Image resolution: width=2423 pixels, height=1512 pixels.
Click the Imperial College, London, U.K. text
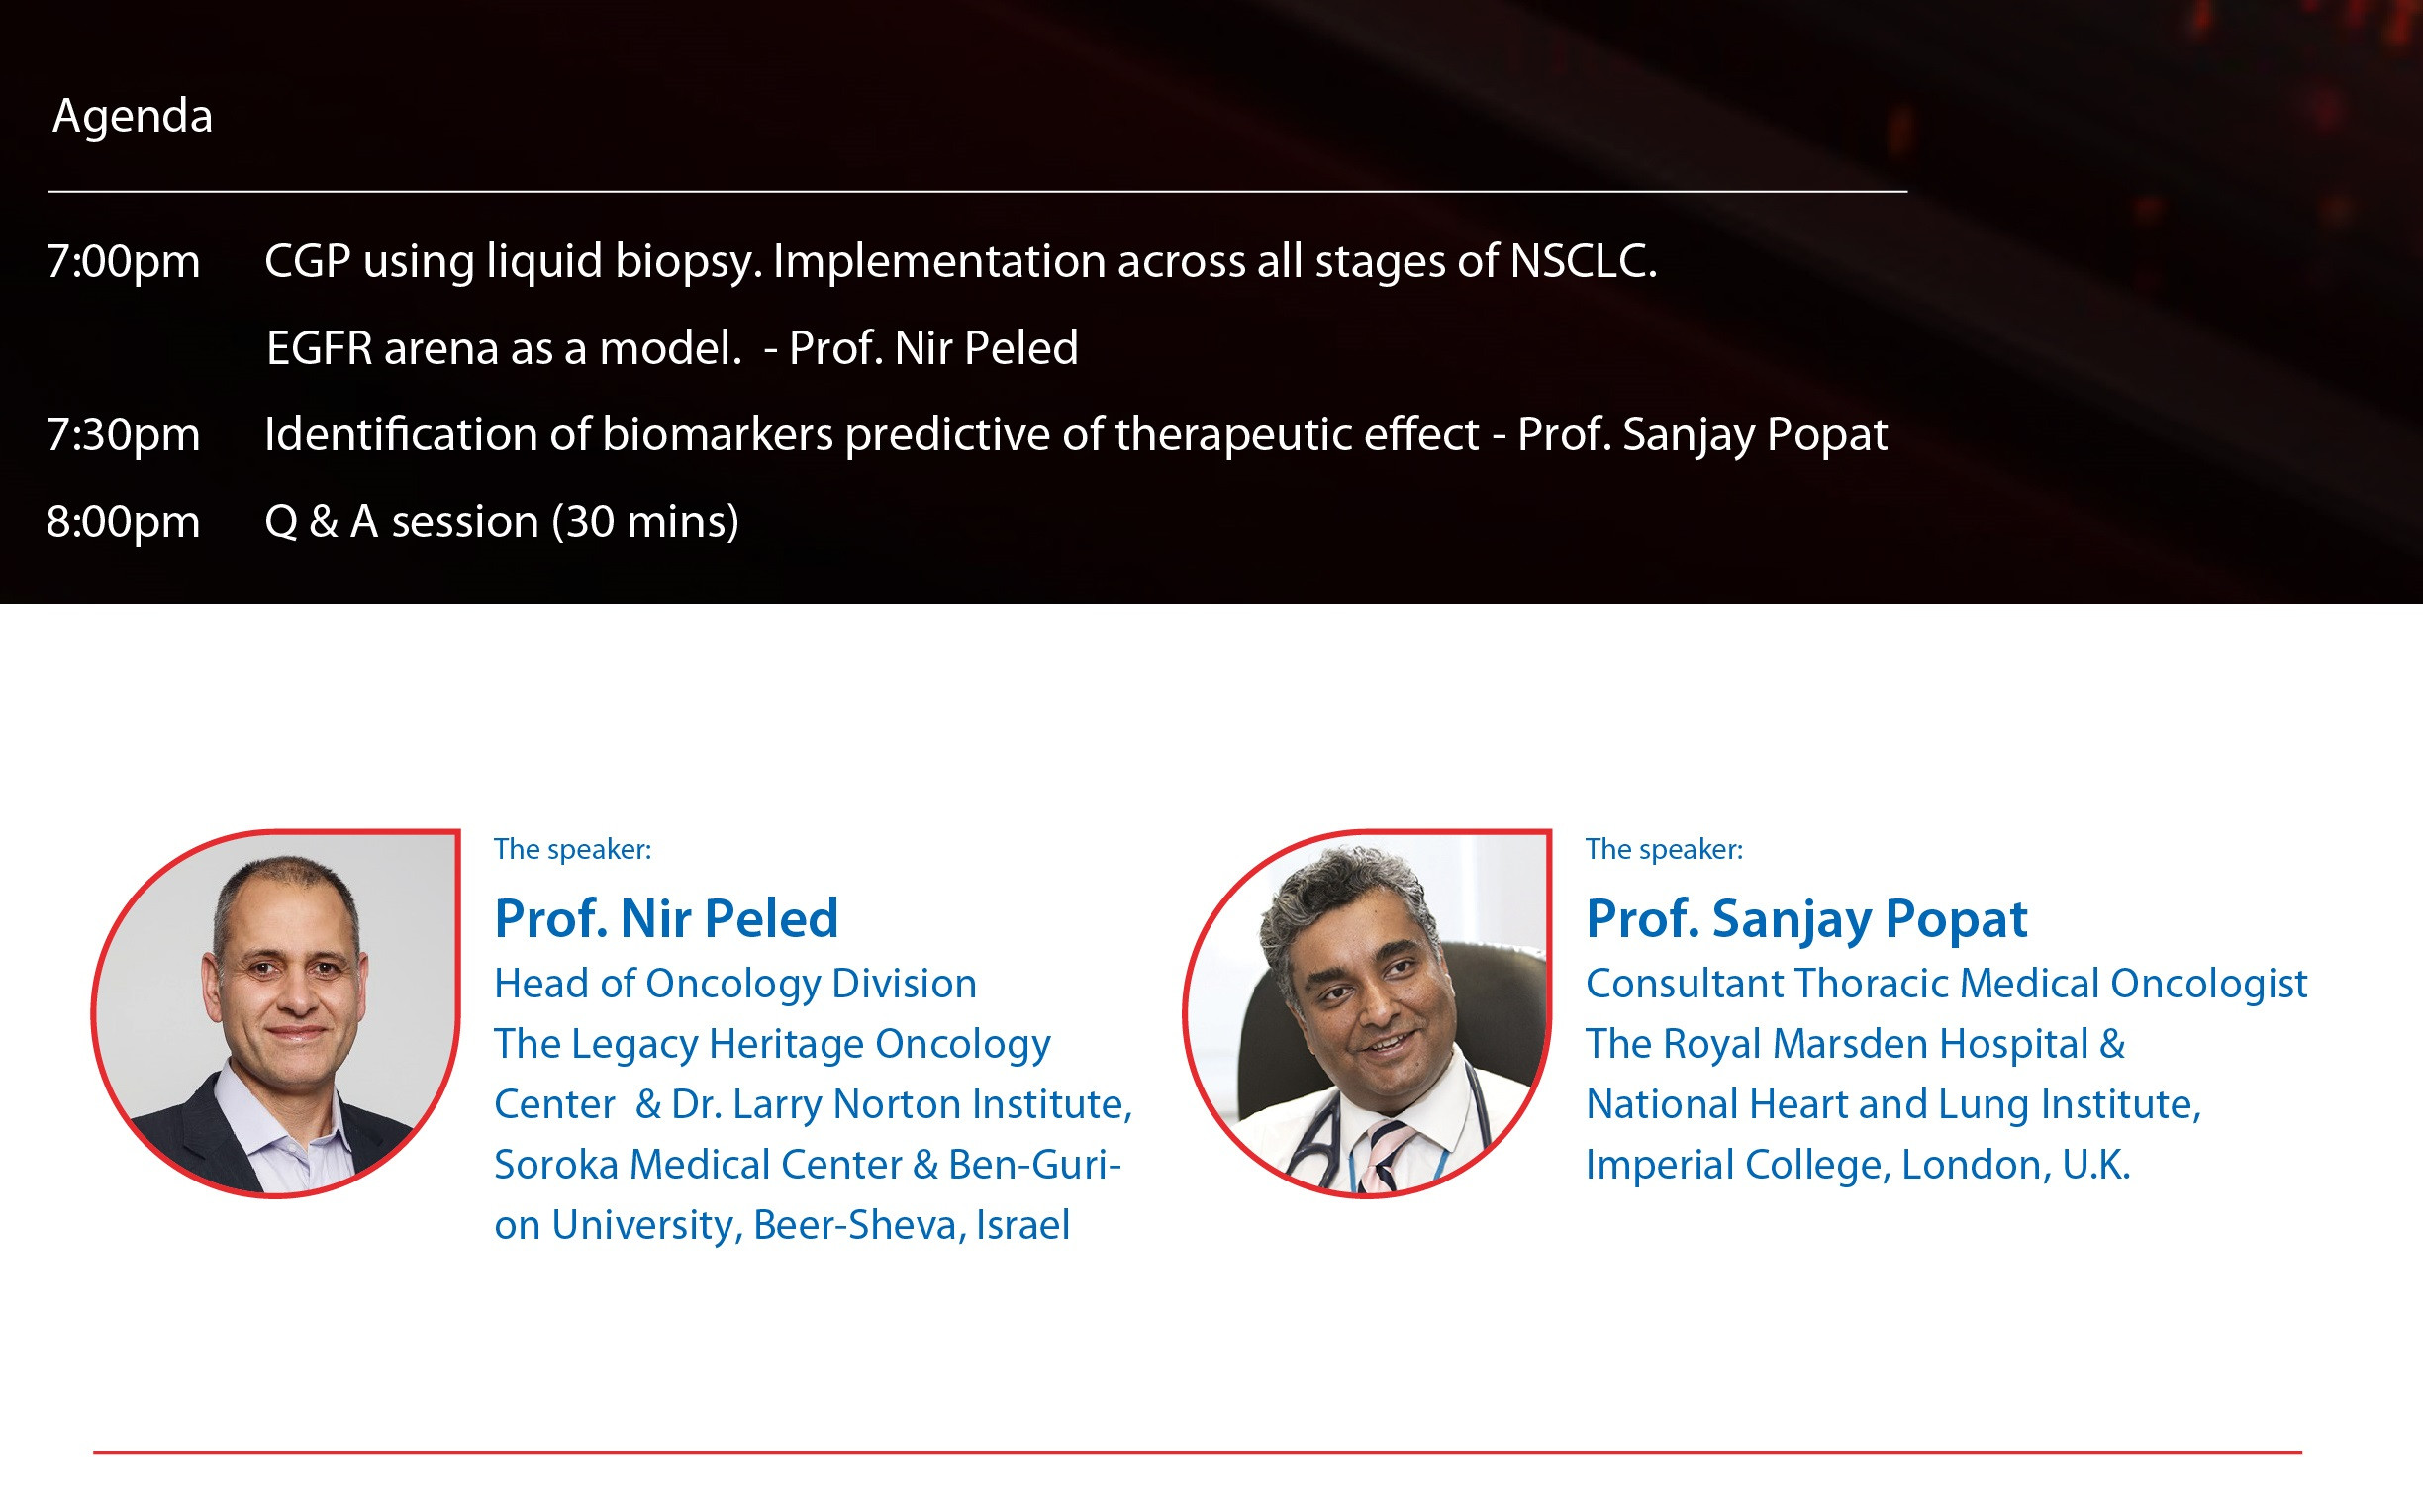[1858, 1165]
